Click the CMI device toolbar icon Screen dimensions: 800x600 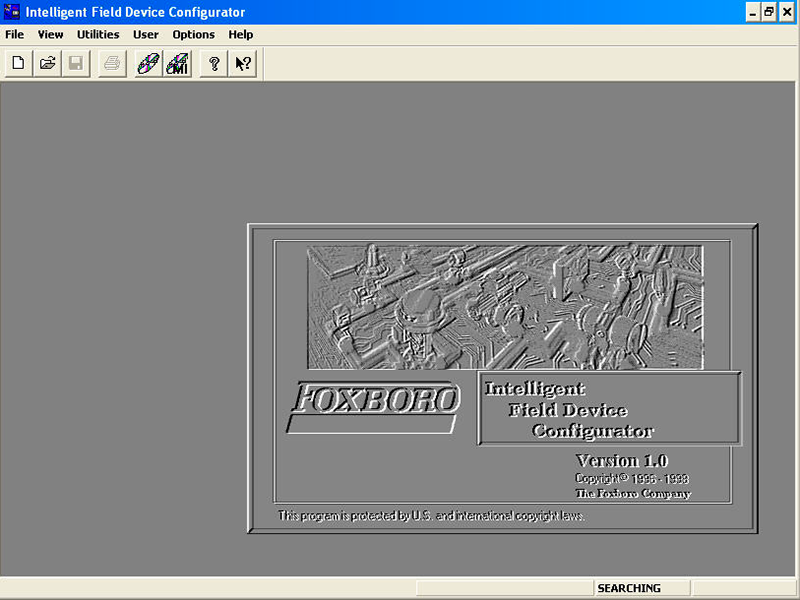click(x=178, y=63)
